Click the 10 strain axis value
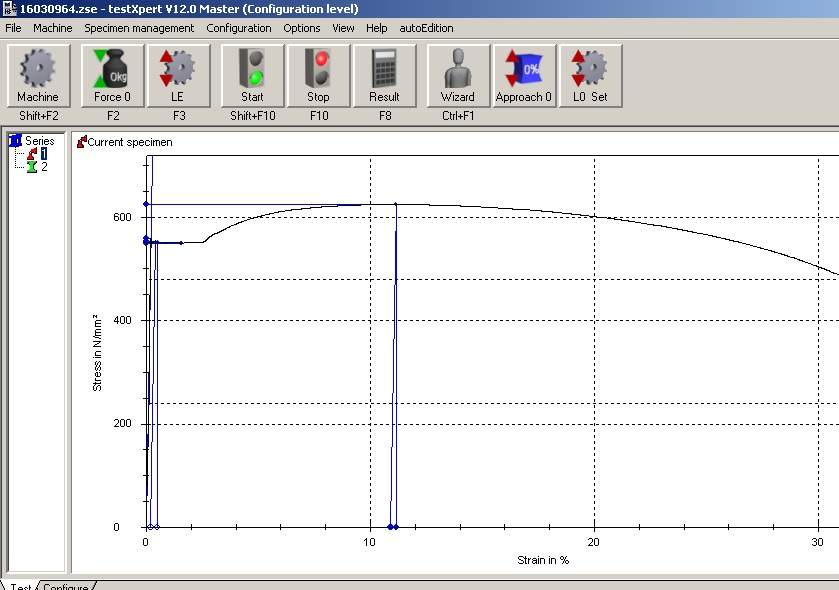 tap(369, 542)
